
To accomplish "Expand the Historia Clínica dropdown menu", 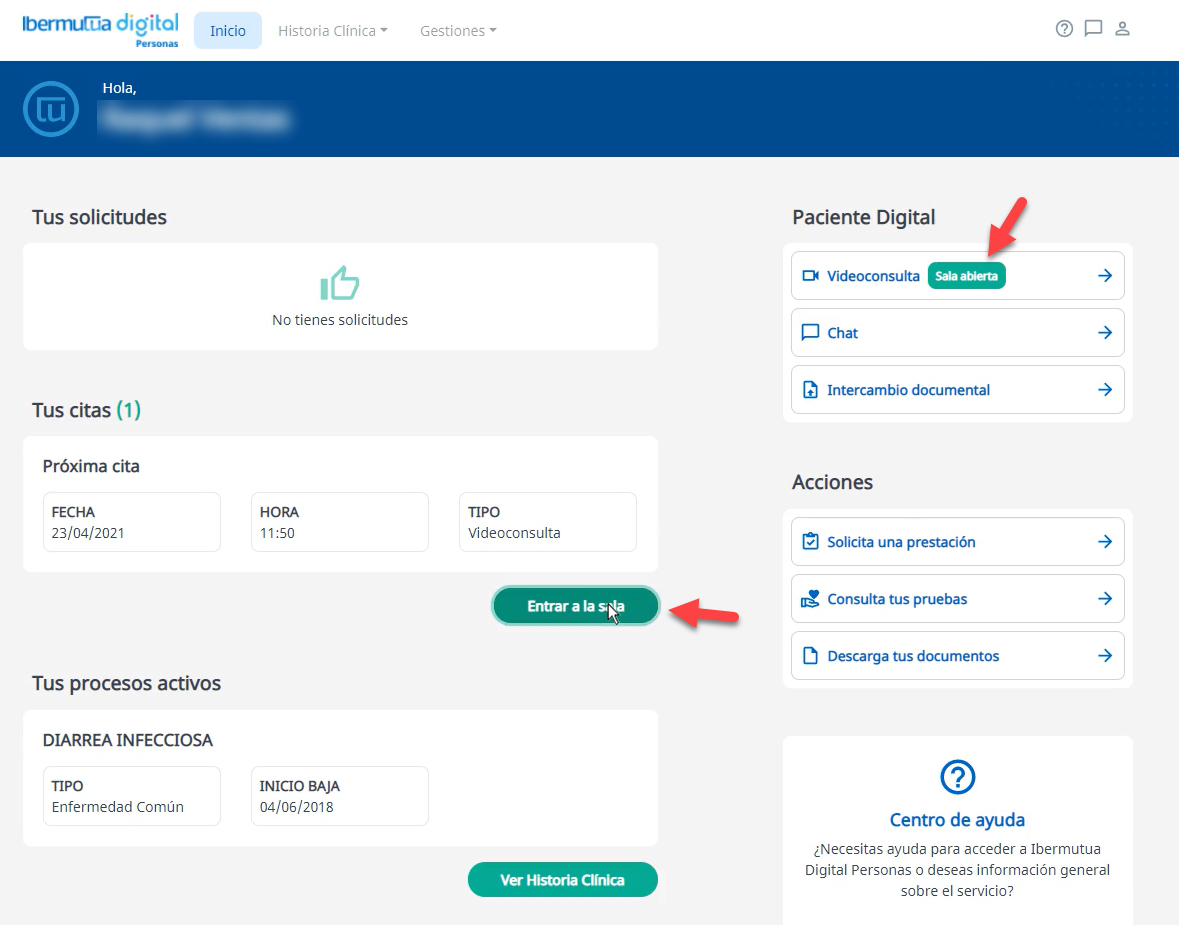I will tap(333, 31).
